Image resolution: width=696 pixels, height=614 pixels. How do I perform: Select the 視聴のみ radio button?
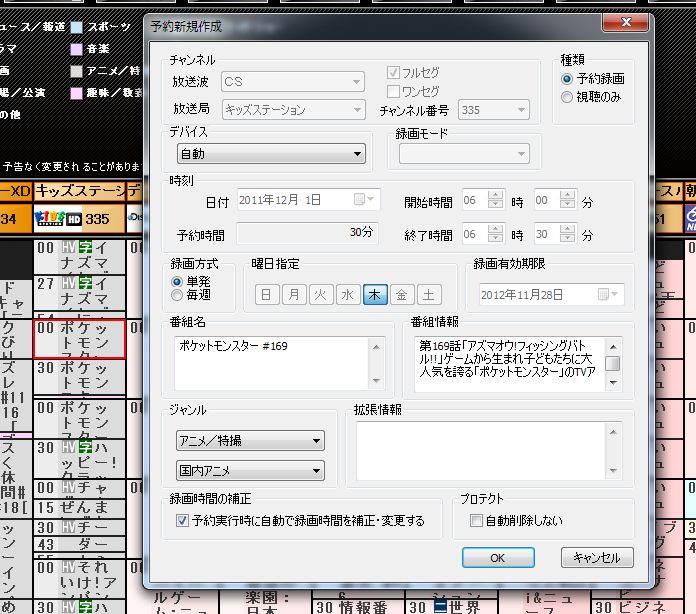566,97
